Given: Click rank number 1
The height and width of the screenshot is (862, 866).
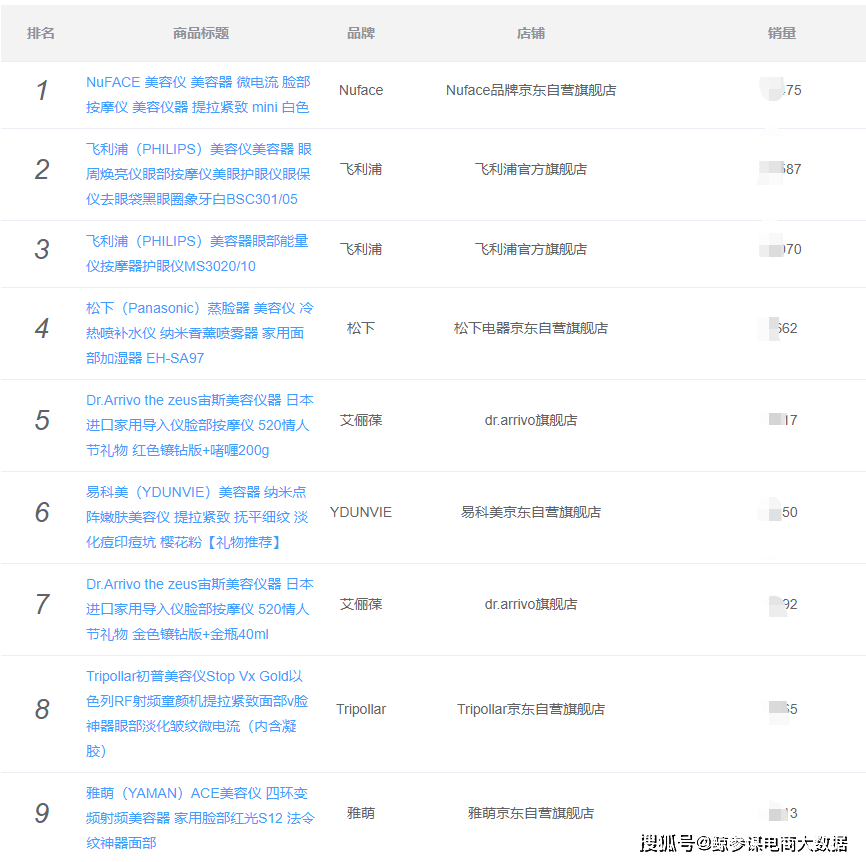Looking at the screenshot, I should 42,90.
